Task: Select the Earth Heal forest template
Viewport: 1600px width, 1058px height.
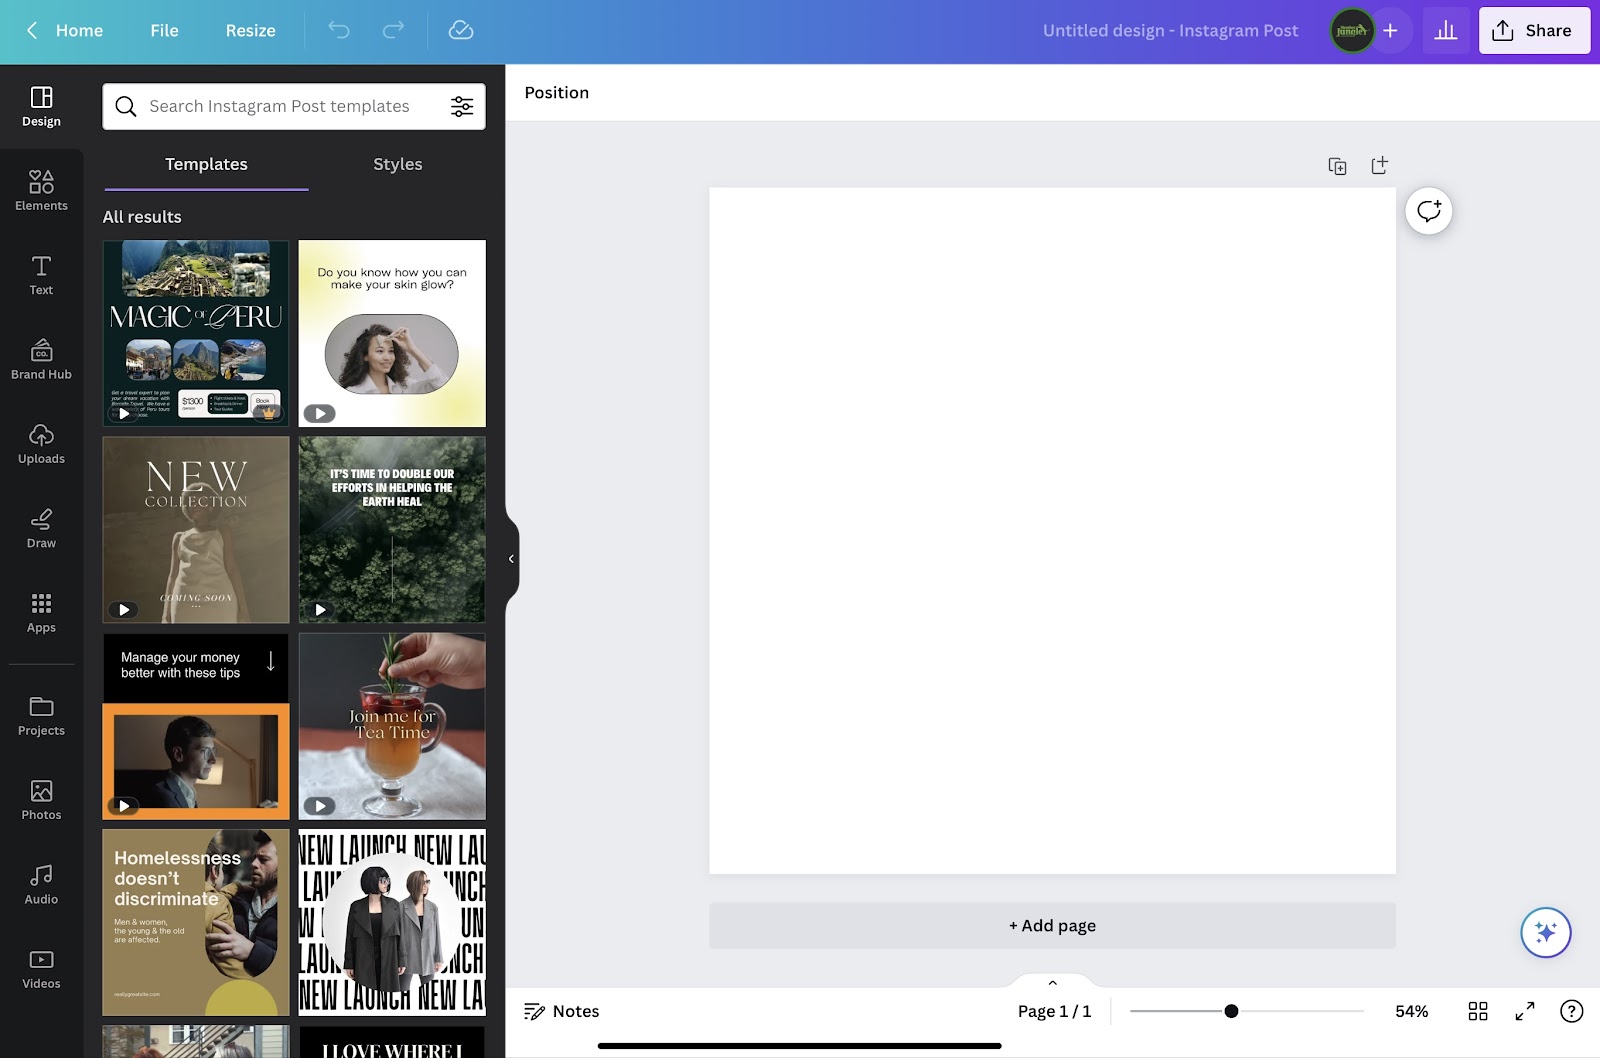Action: tap(392, 530)
